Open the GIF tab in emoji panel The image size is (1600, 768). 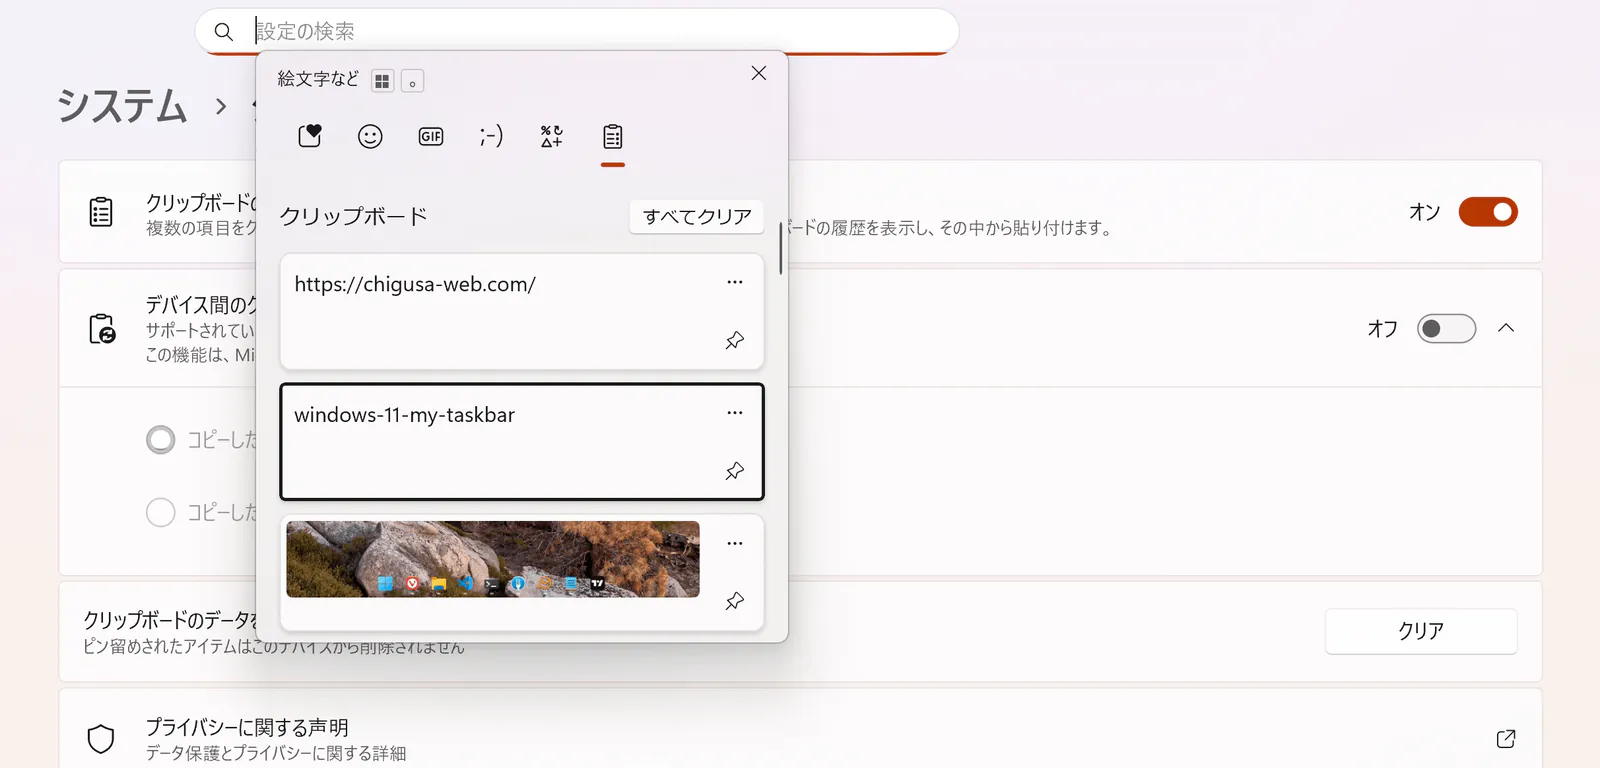[431, 136]
